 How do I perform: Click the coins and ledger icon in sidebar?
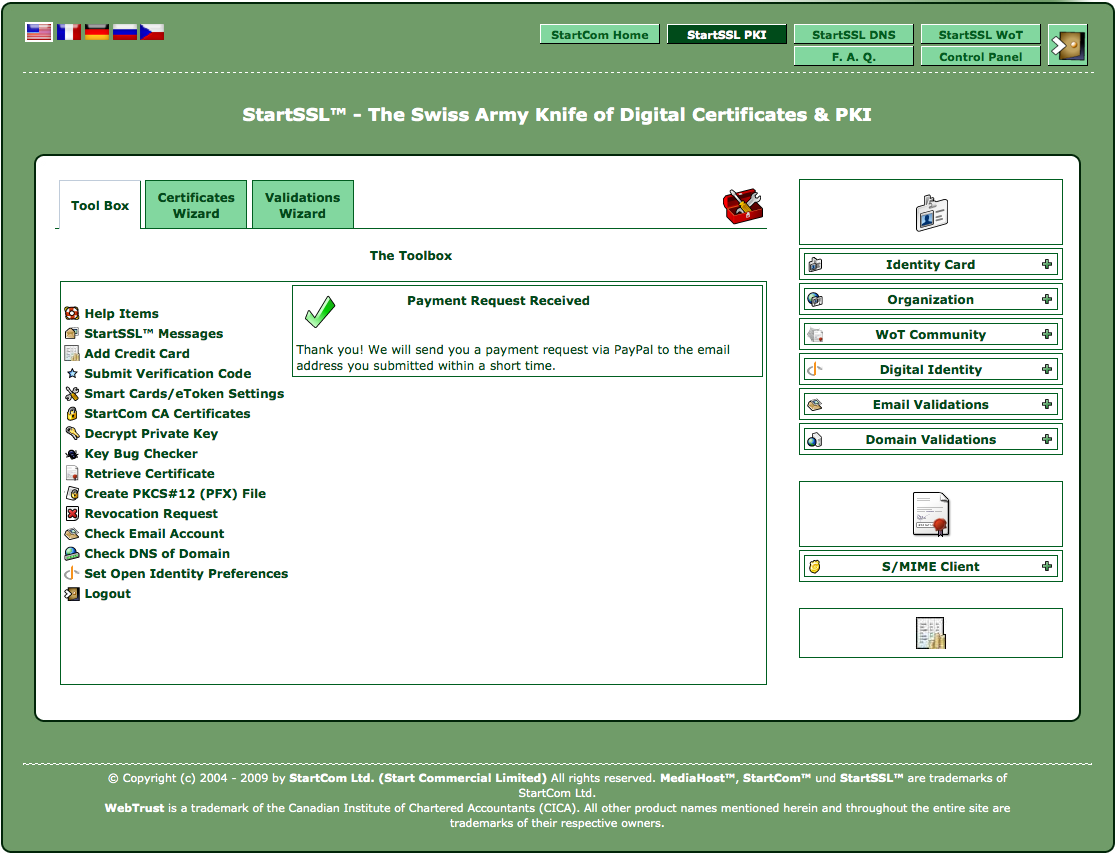pos(931,633)
